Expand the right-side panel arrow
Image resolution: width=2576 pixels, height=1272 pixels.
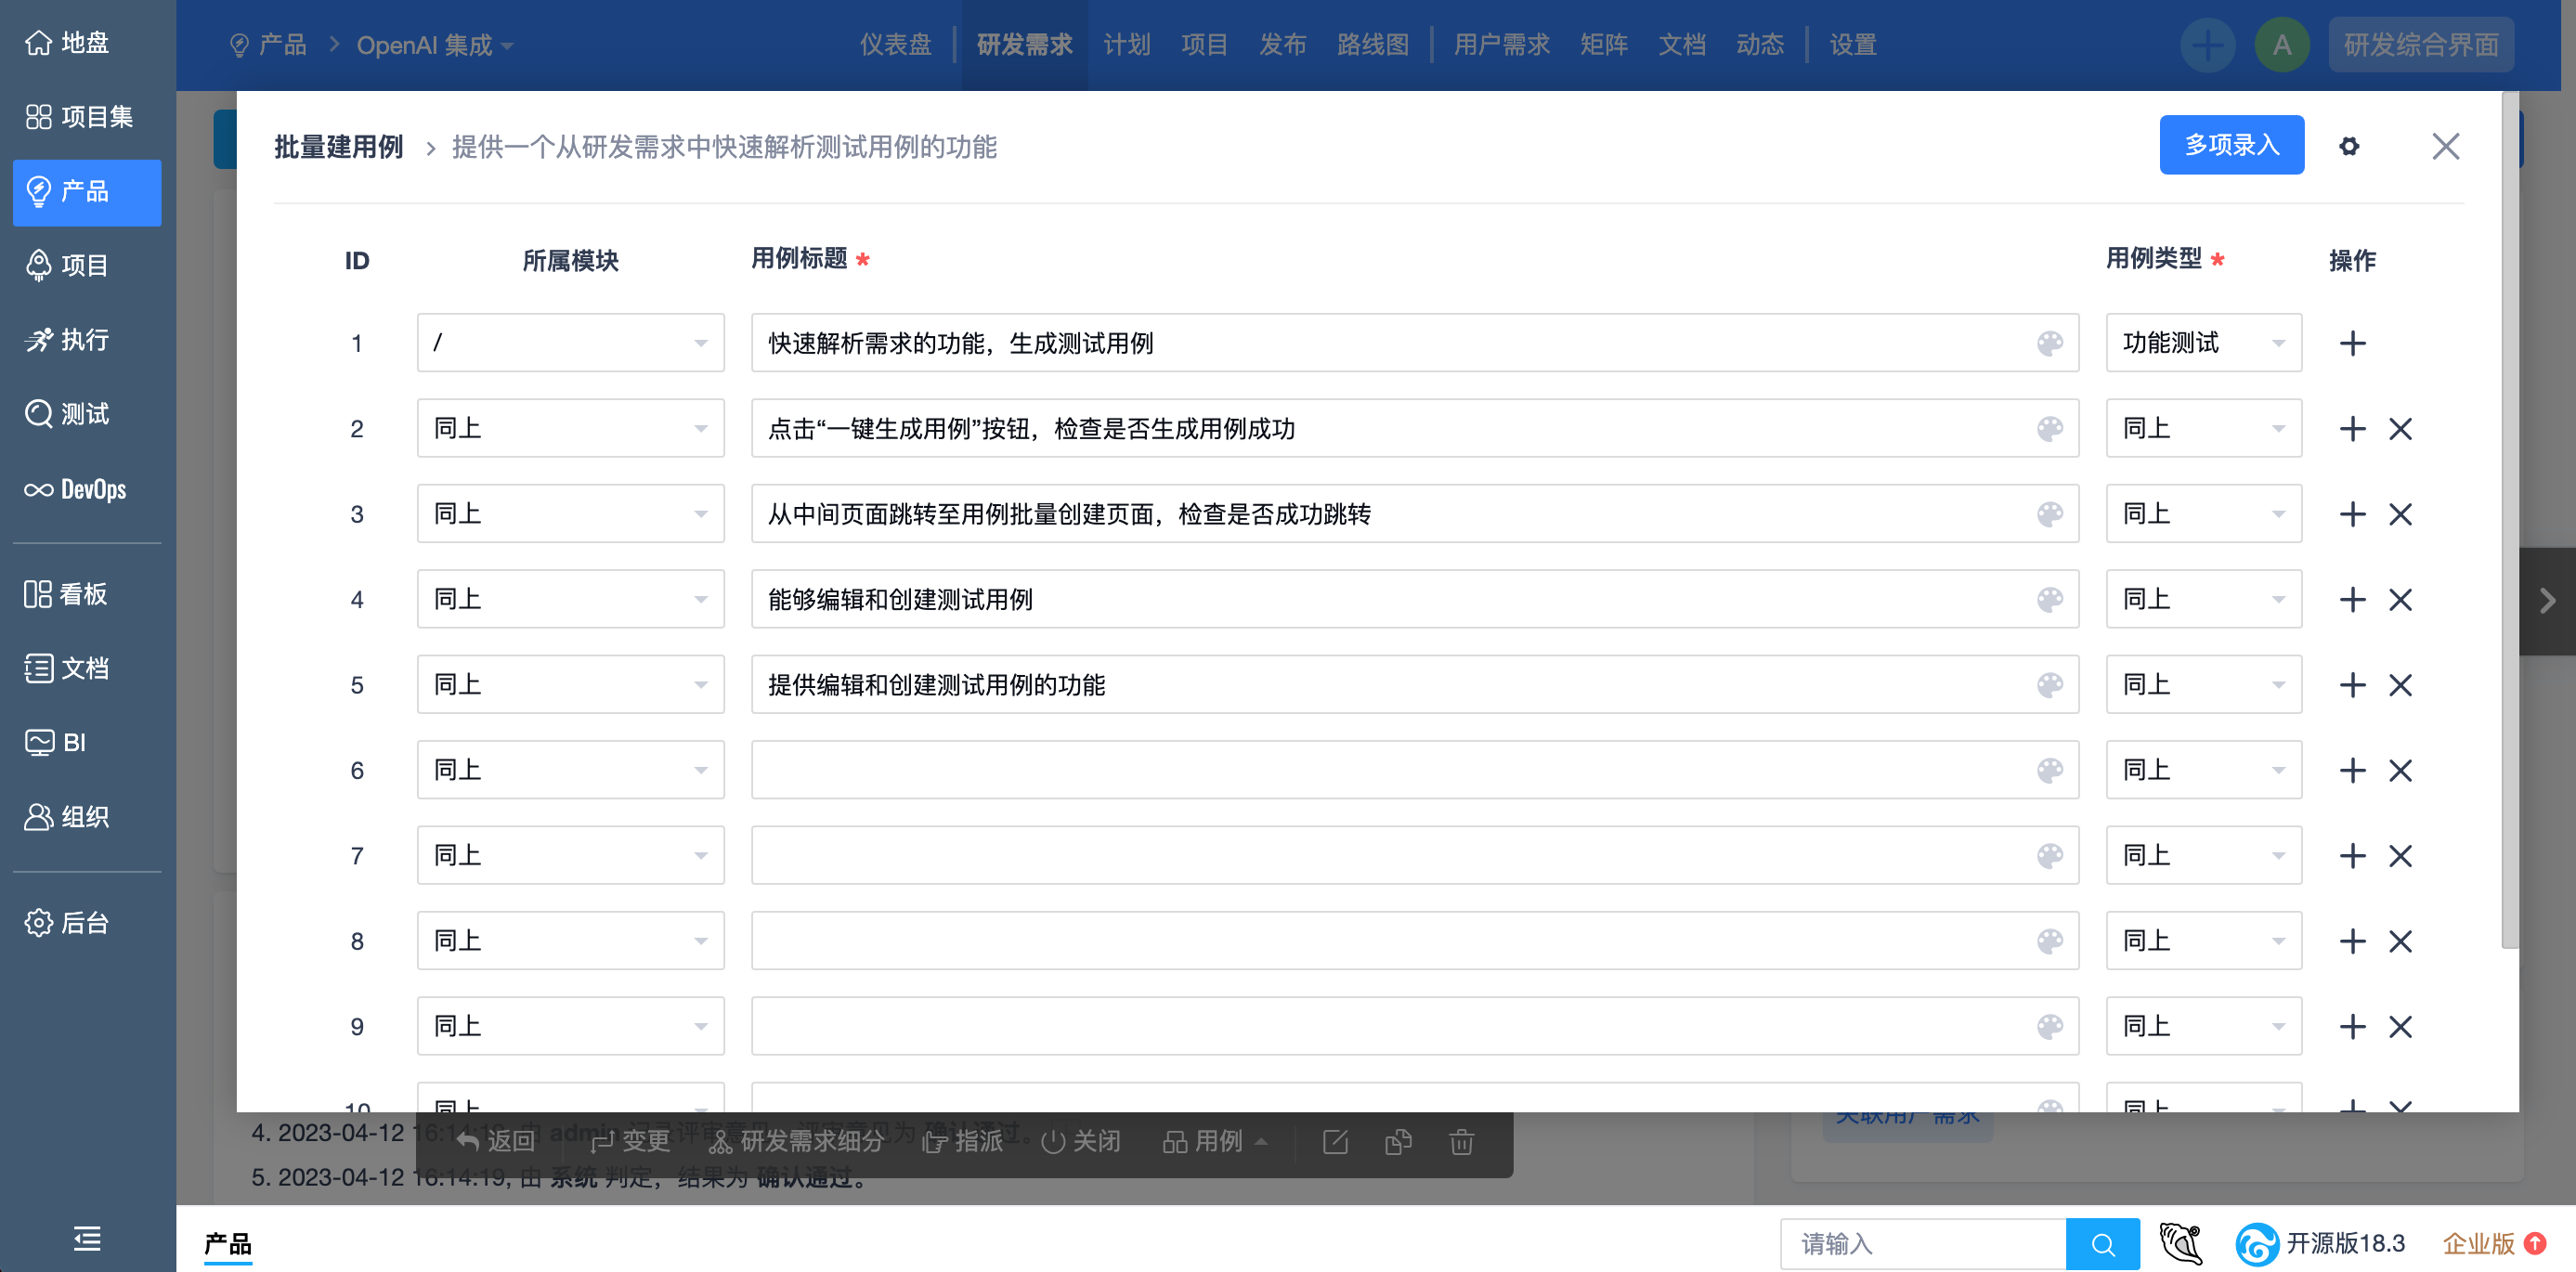click(2547, 601)
